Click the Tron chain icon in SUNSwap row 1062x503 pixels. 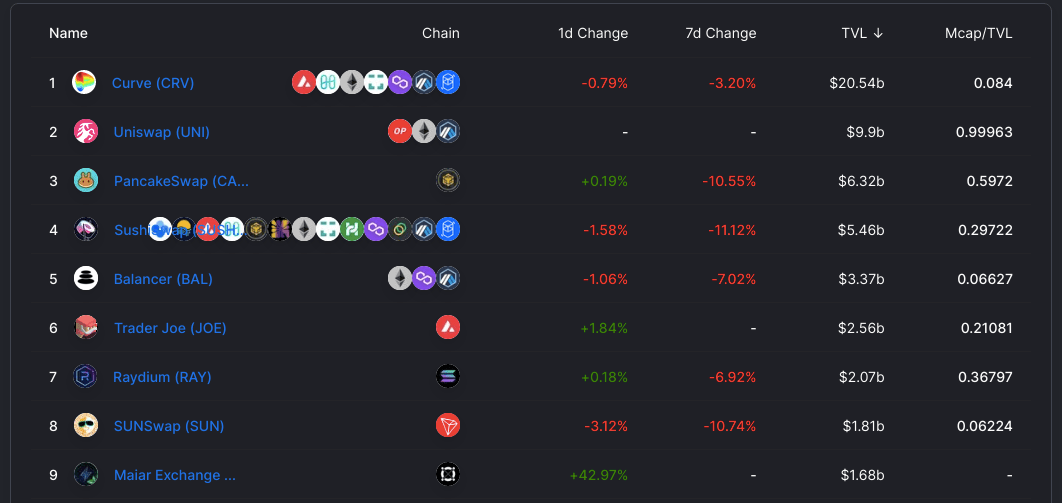click(448, 426)
